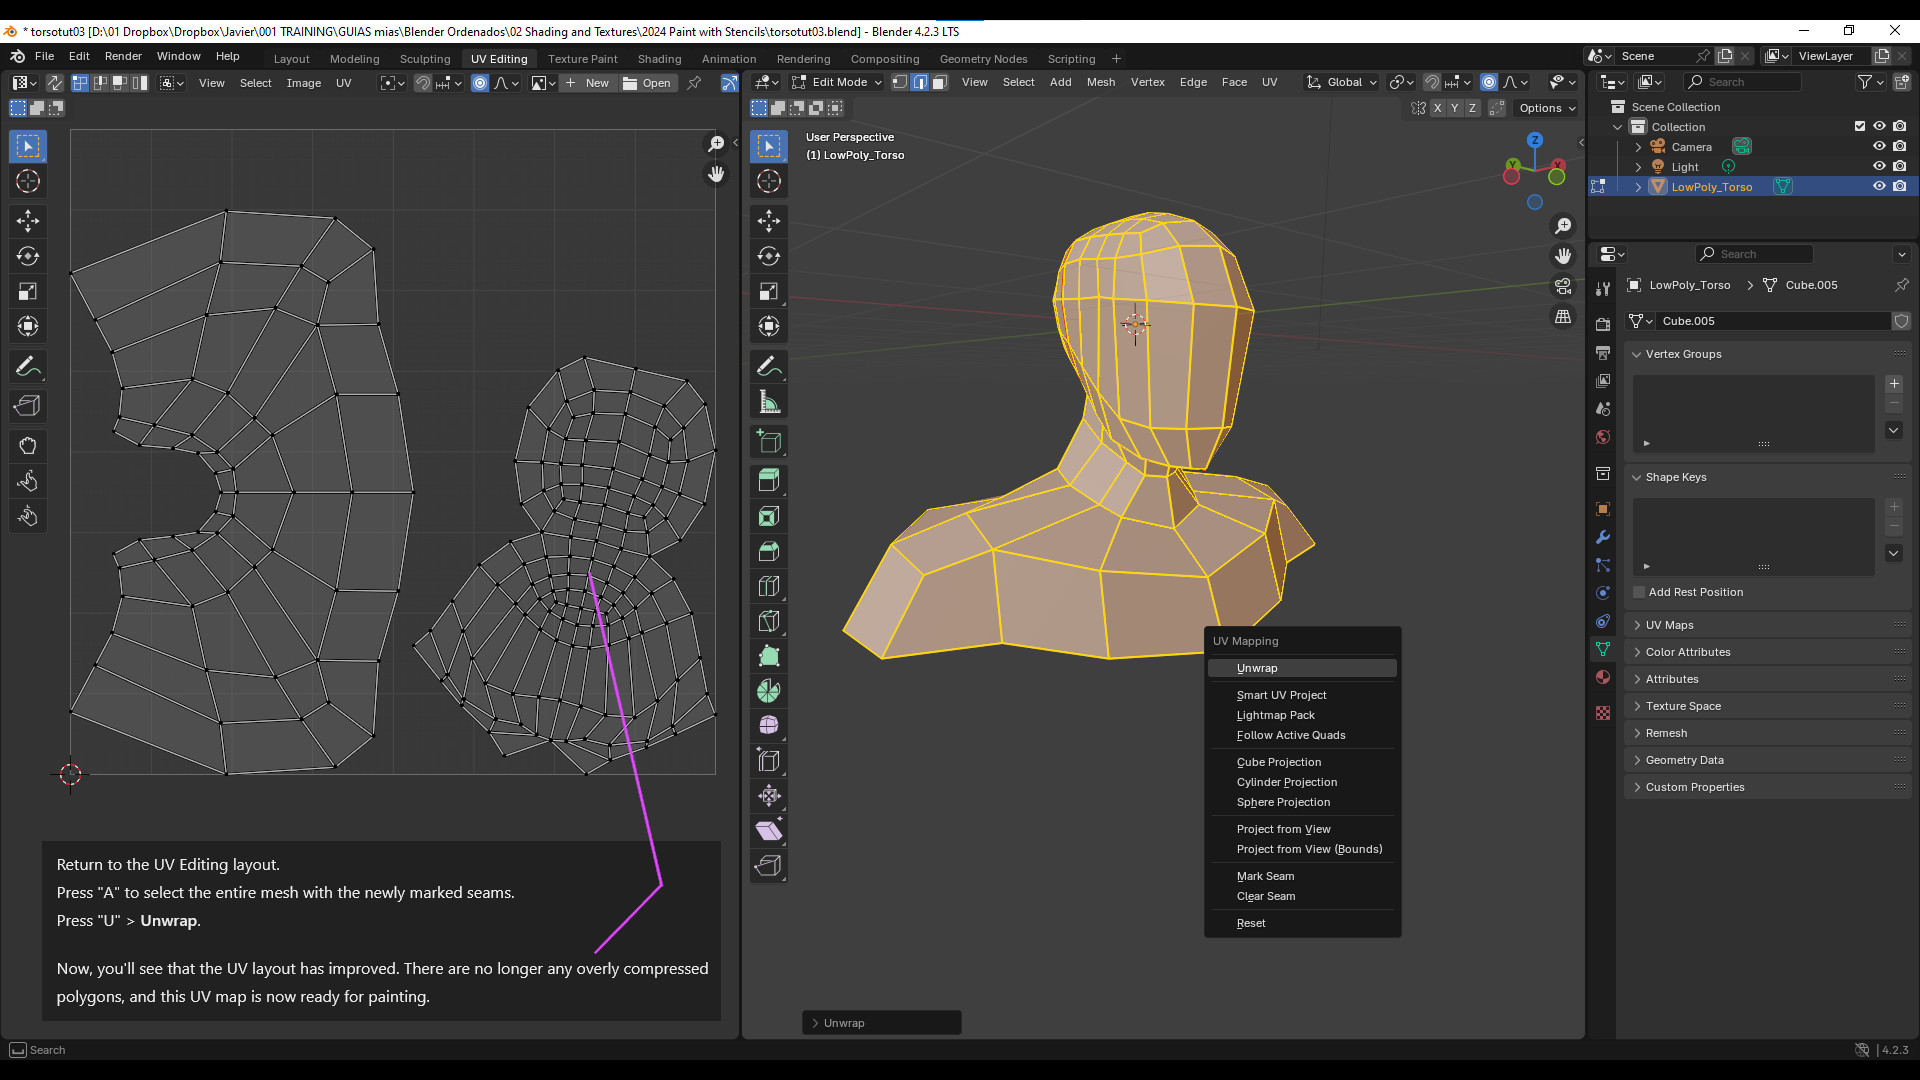Select the Relax tool in UV editor
Viewport: 1920px width, 1080px height.
28,481
